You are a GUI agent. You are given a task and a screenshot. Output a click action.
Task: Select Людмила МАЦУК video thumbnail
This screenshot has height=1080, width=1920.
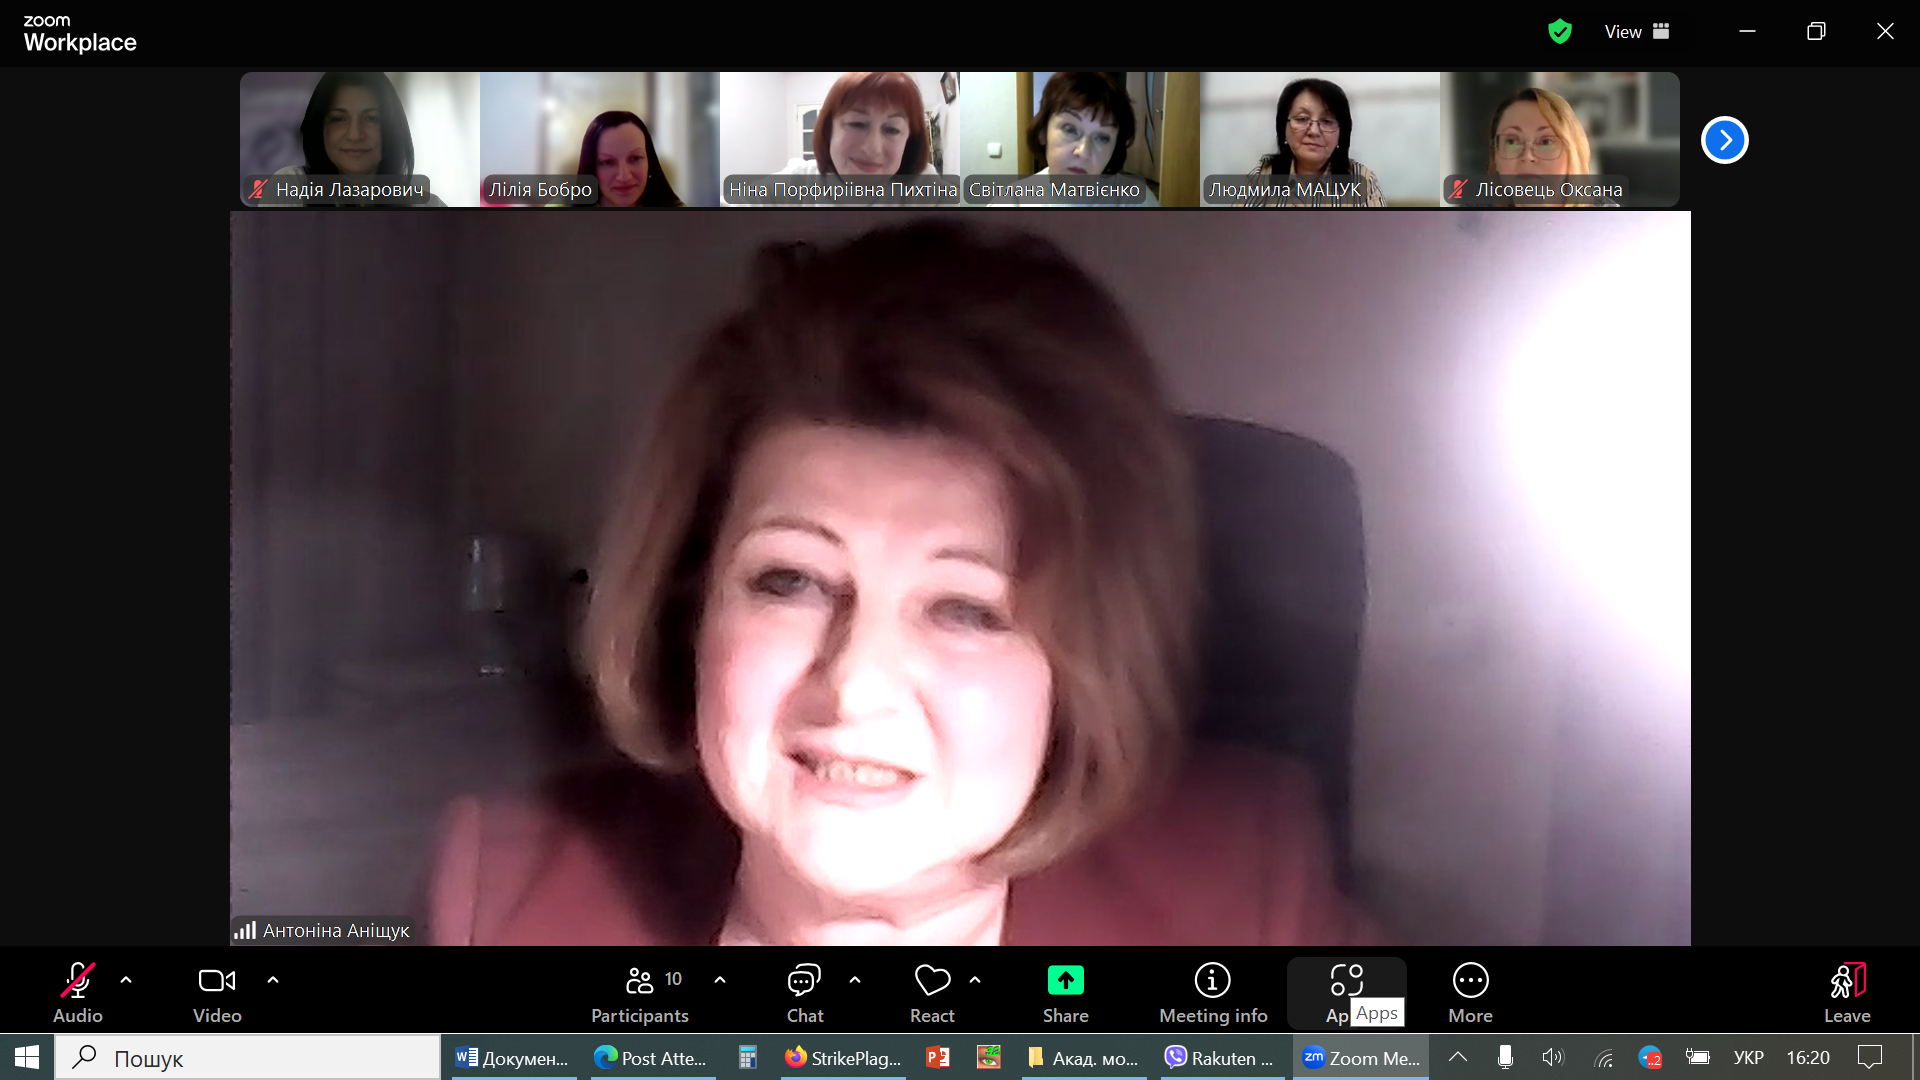[x=1319, y=140]
